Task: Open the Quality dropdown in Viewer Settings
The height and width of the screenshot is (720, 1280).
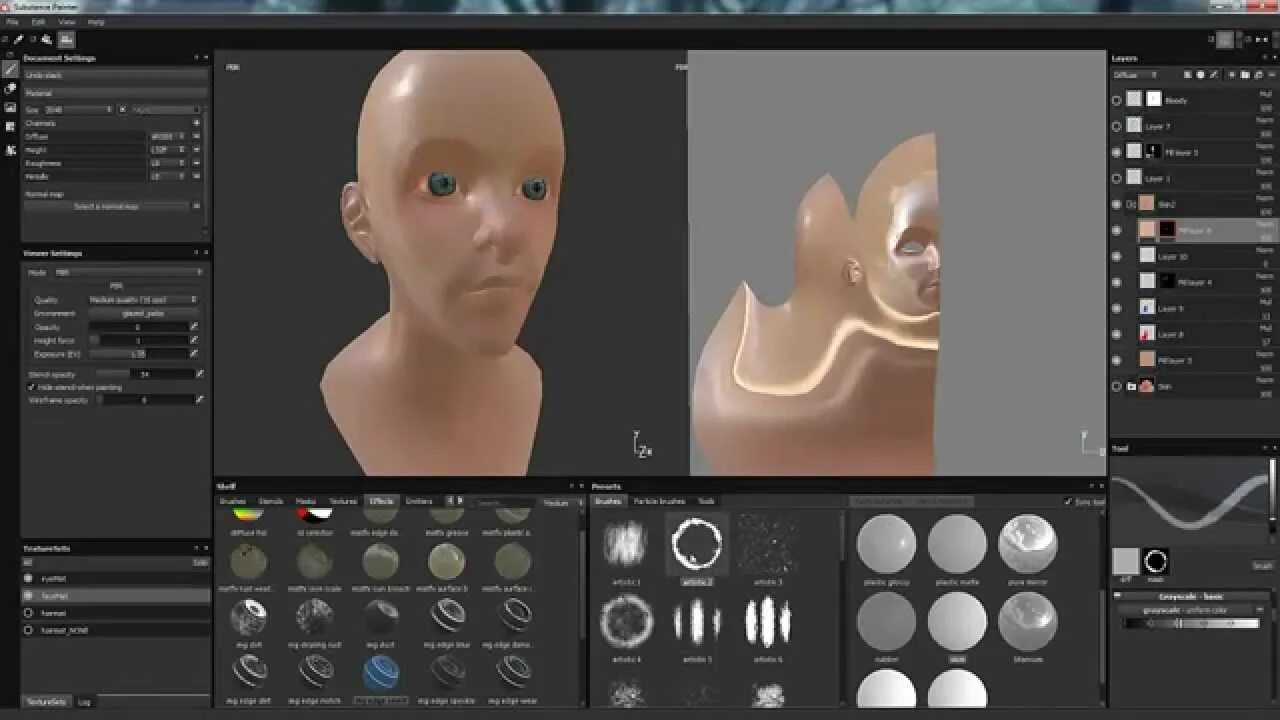Action: click(x=143, y=299)
